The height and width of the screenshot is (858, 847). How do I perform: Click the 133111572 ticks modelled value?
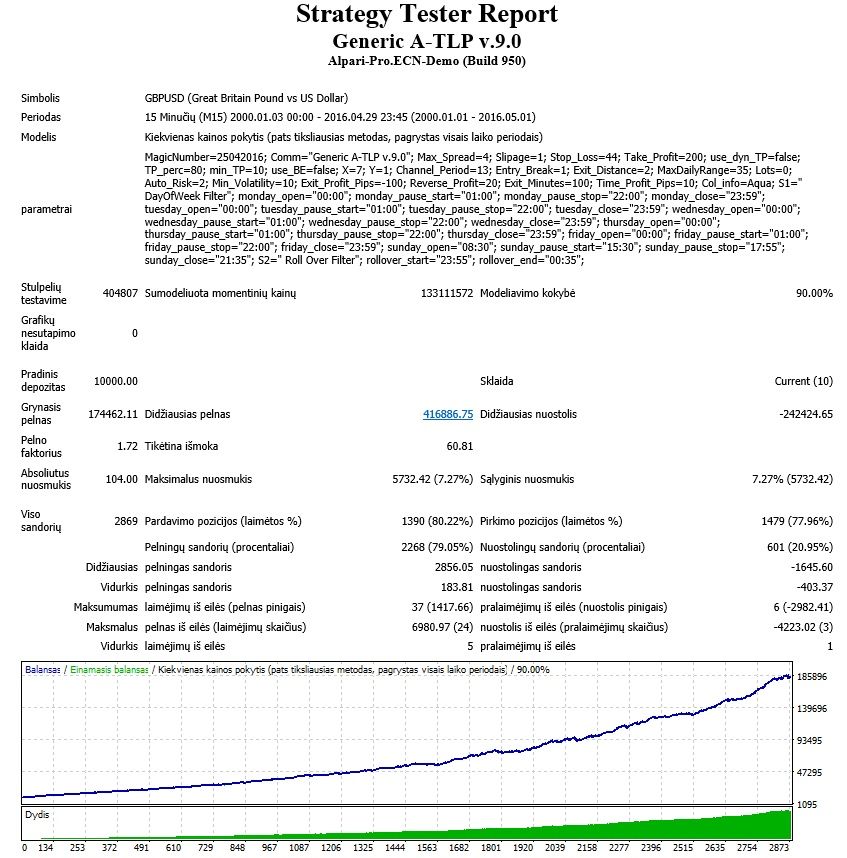[446, 293]
